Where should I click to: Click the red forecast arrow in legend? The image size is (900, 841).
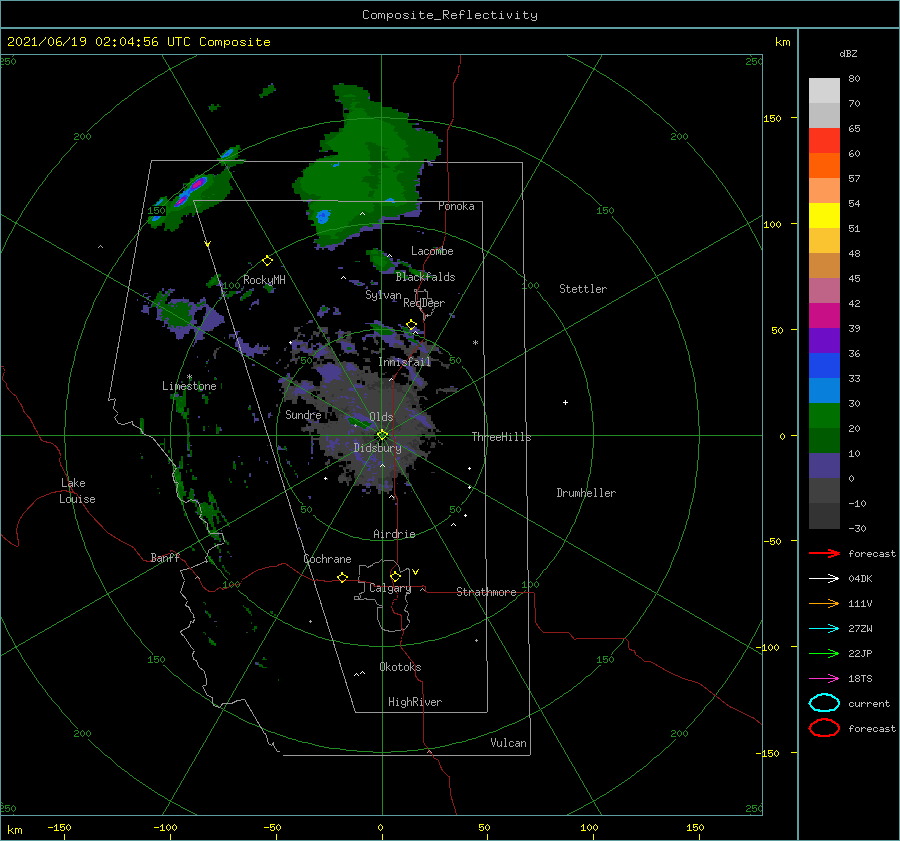pos(824,553)
